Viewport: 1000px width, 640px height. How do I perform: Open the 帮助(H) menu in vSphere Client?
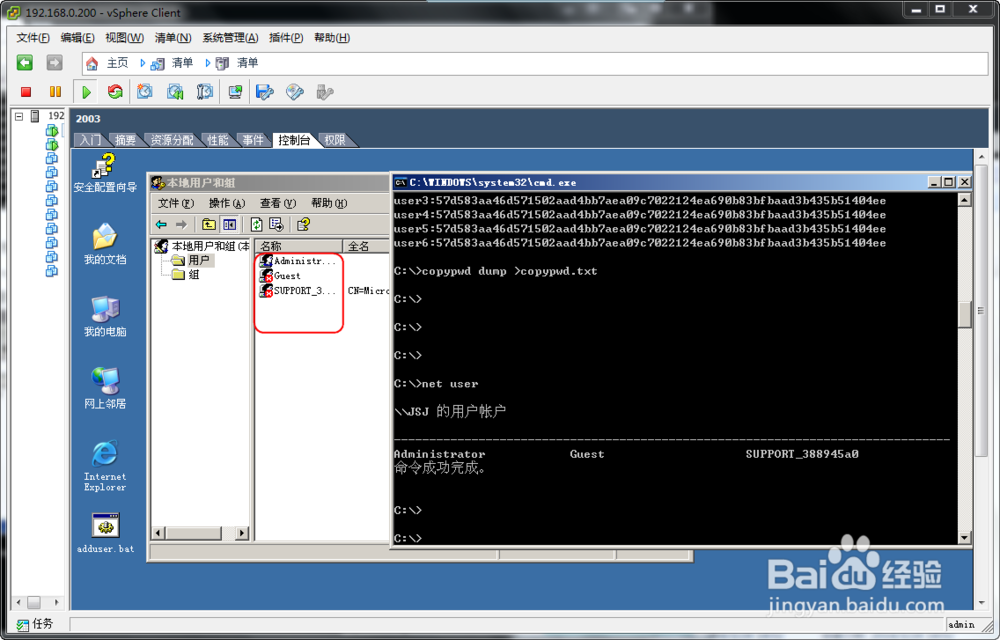coord(332,38)
